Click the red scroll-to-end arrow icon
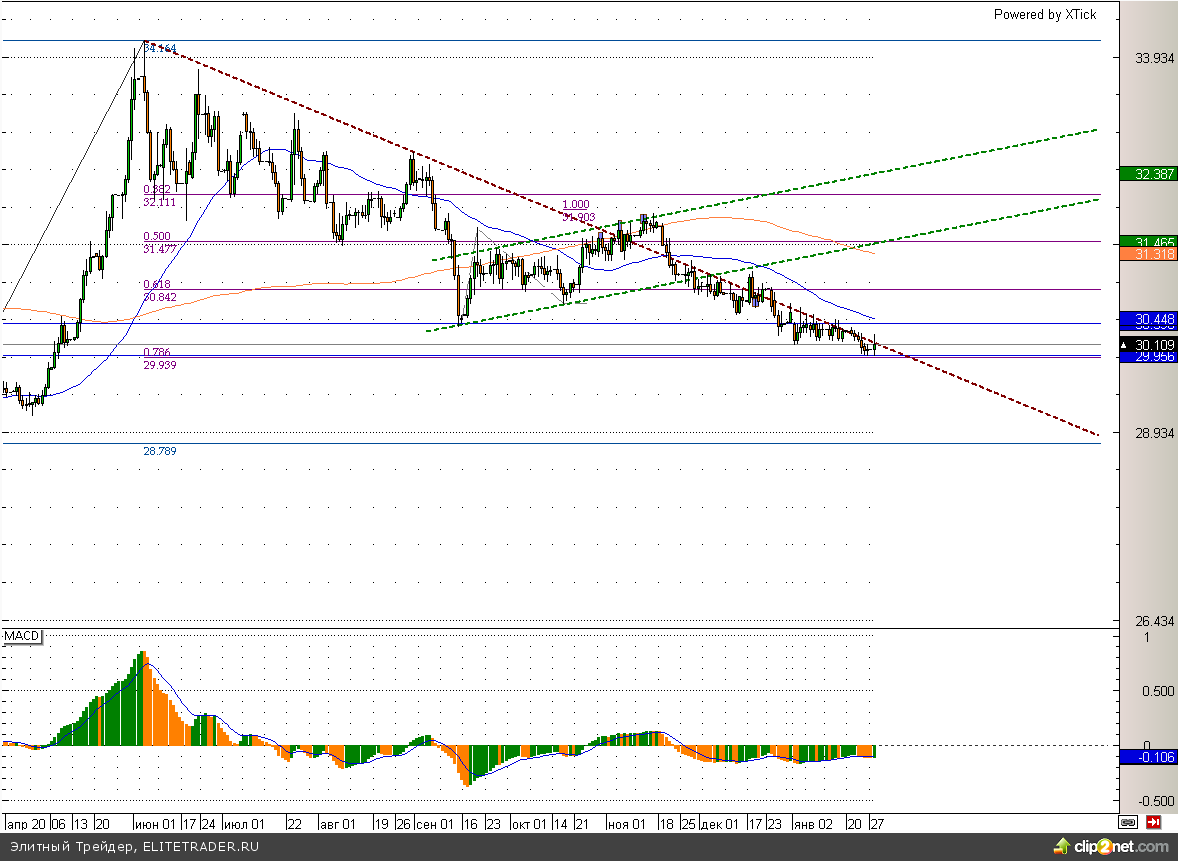 click(x=1153, y=822)
